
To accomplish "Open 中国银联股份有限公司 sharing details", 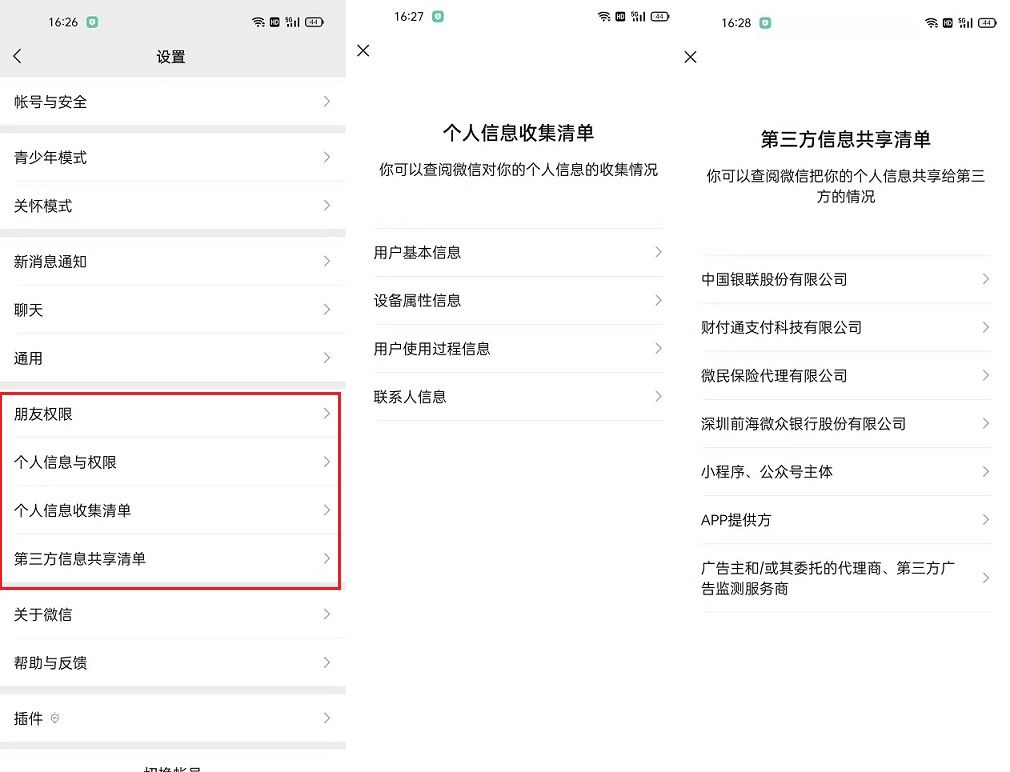I will point(846,279).
